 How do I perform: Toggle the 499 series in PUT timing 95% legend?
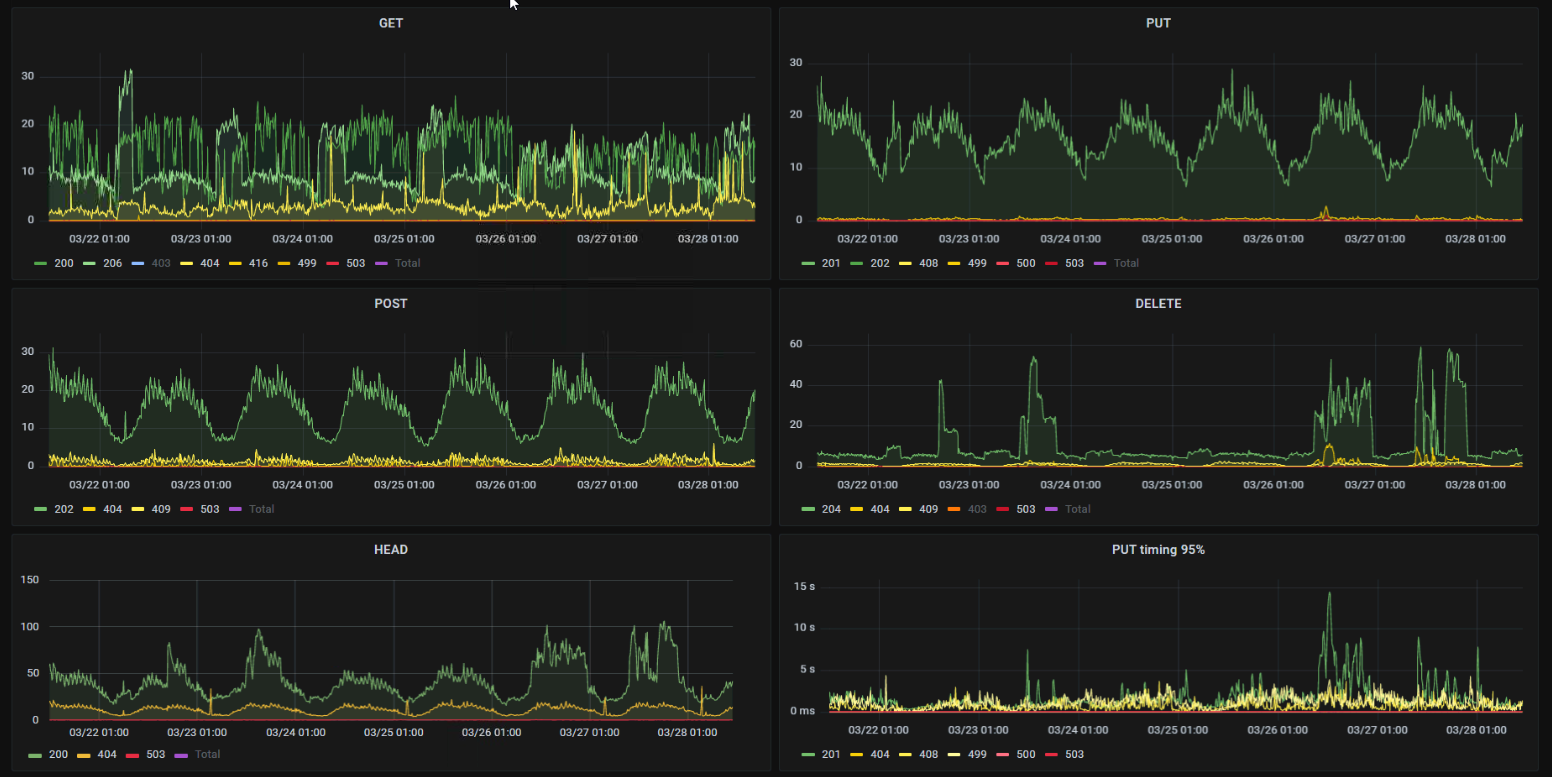click(976, 754)
